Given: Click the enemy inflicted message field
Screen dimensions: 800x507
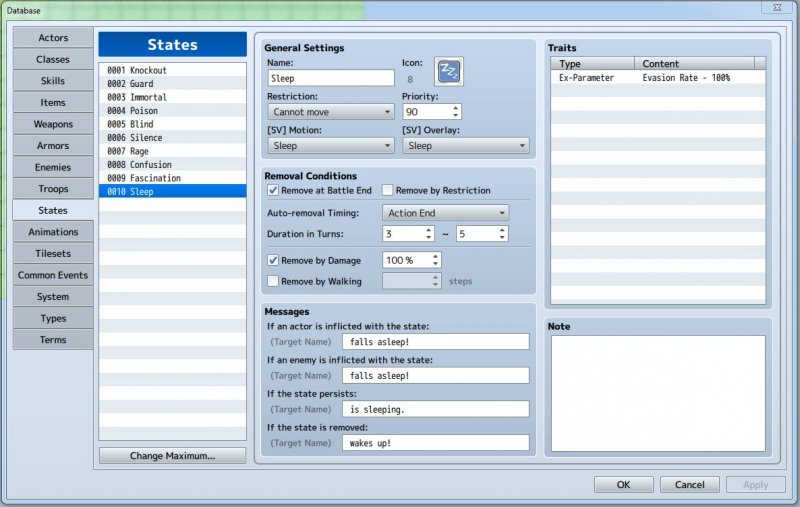Looking at the screenshot, I should (436, 375).
